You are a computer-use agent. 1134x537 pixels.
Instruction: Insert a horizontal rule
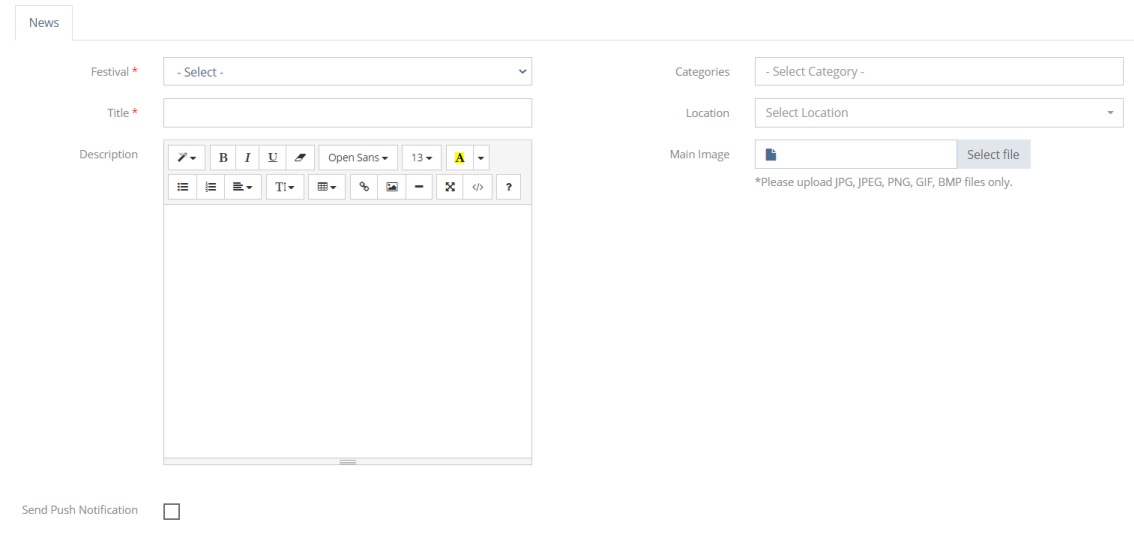[x=419, y=186]
